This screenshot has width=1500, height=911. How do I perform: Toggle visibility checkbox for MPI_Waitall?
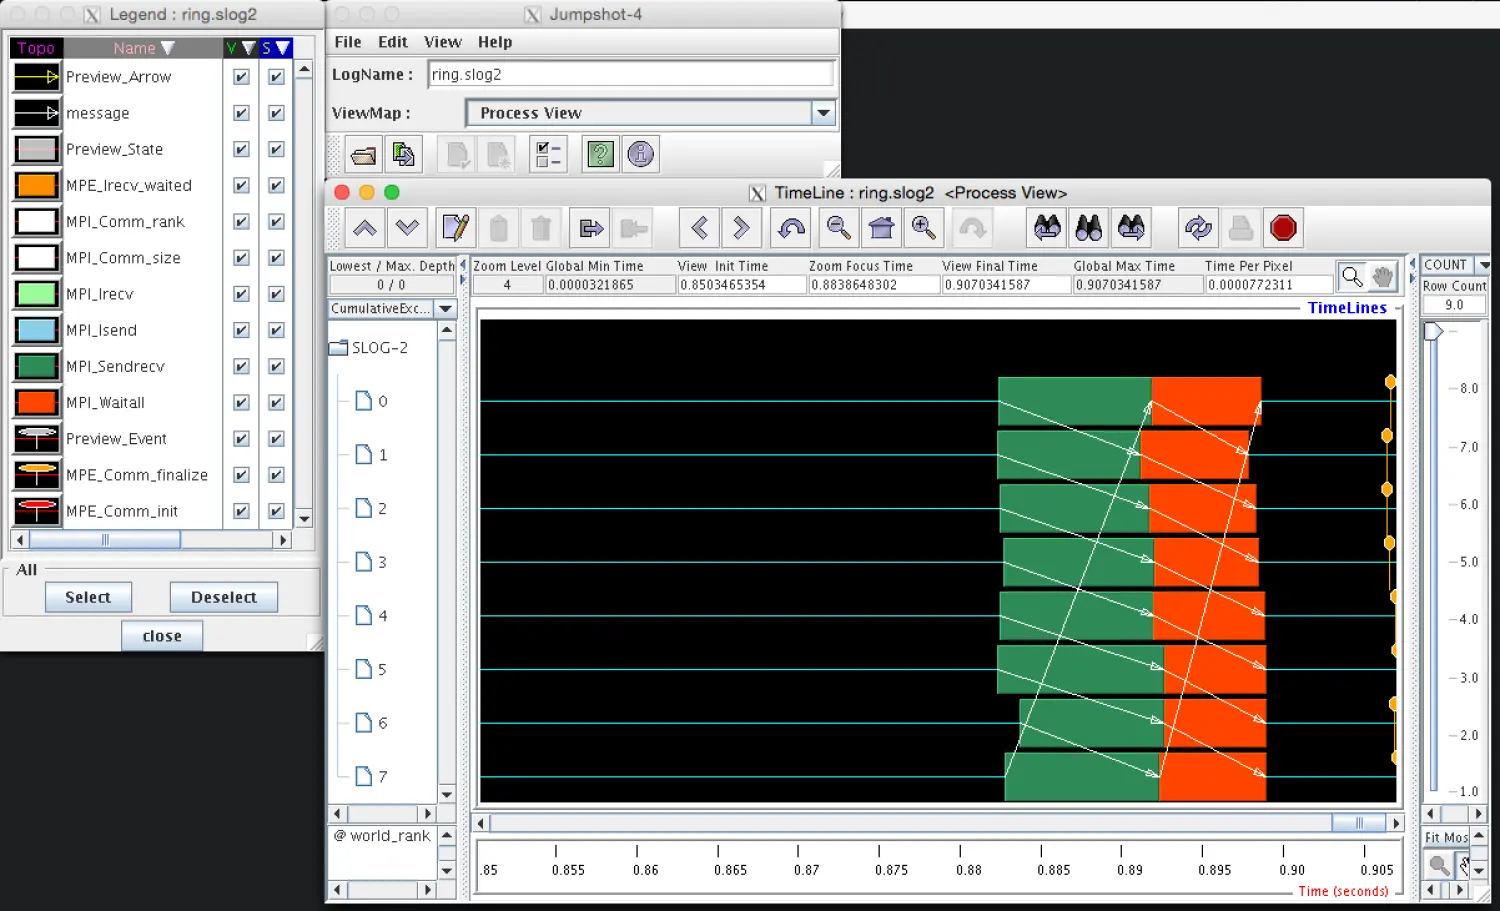click(241, 402)
